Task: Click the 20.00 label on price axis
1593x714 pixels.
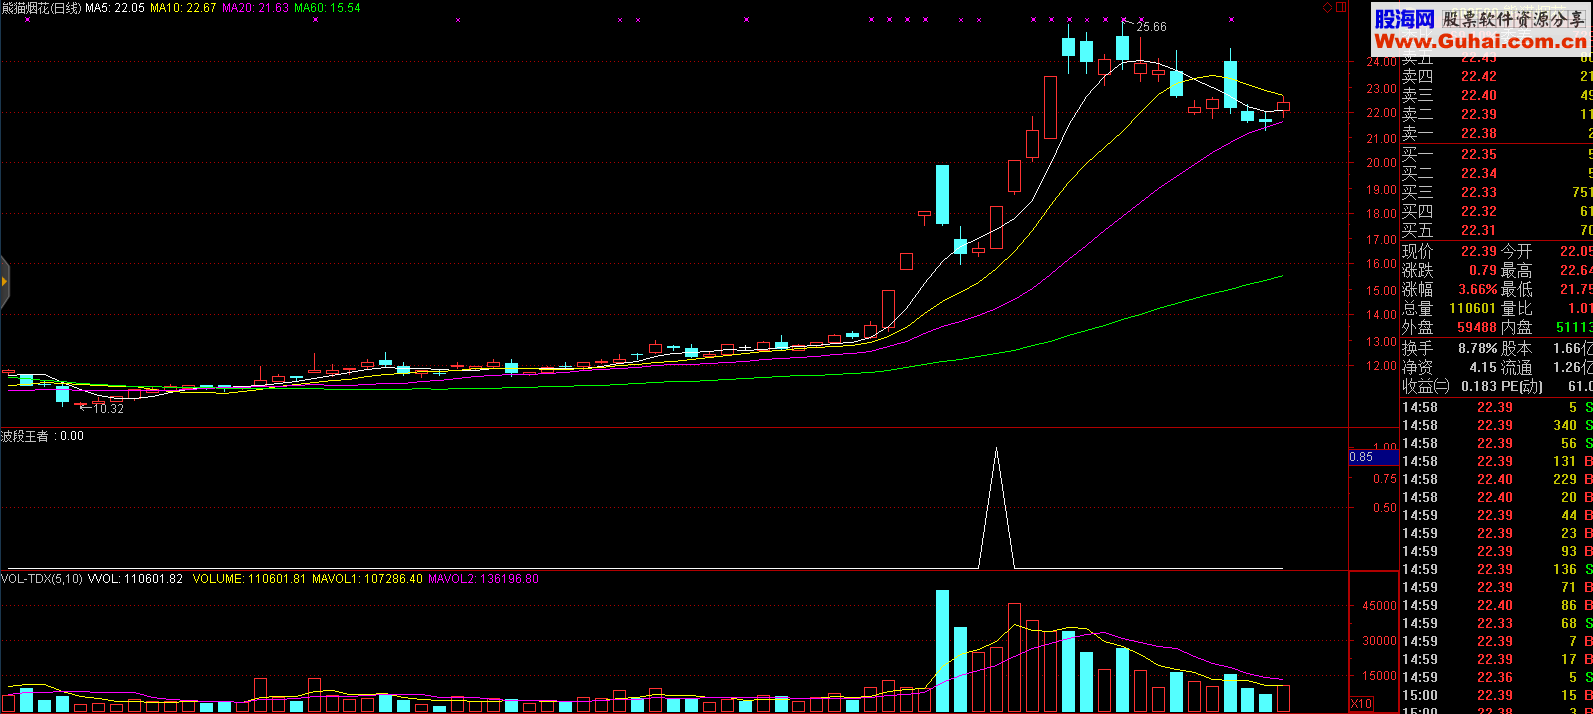Action: 1382,163
